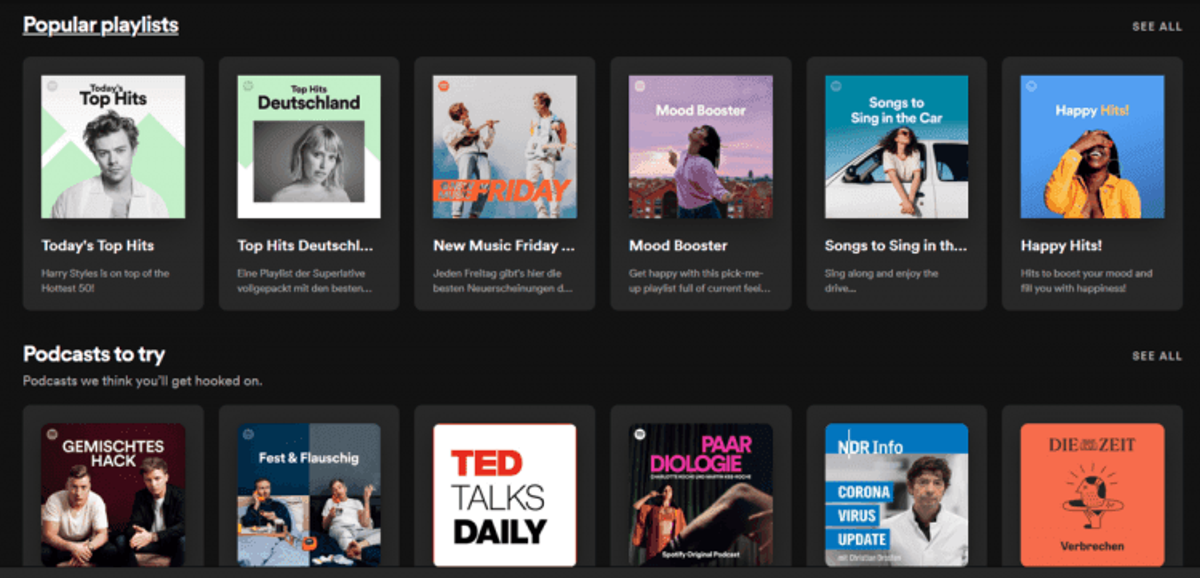Click the Mood Booster title text
This screenshot has height=578, width=1200.
pos(678,245)
